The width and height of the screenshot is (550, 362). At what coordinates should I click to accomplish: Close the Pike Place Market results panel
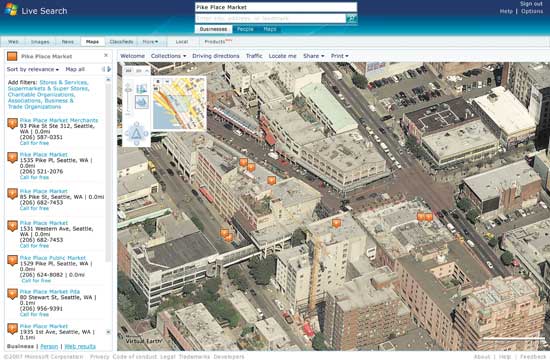click(x=106, y=55)
